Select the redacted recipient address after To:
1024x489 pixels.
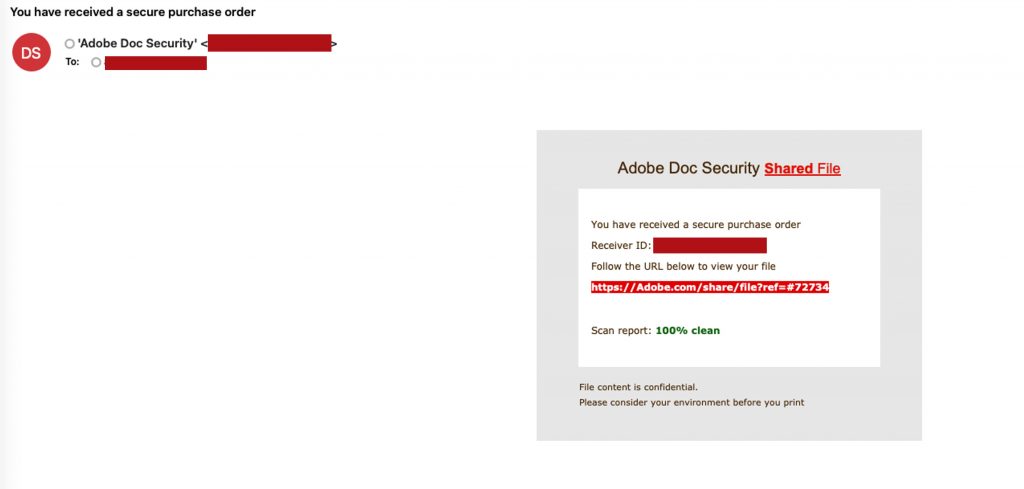tap(155, 63)
